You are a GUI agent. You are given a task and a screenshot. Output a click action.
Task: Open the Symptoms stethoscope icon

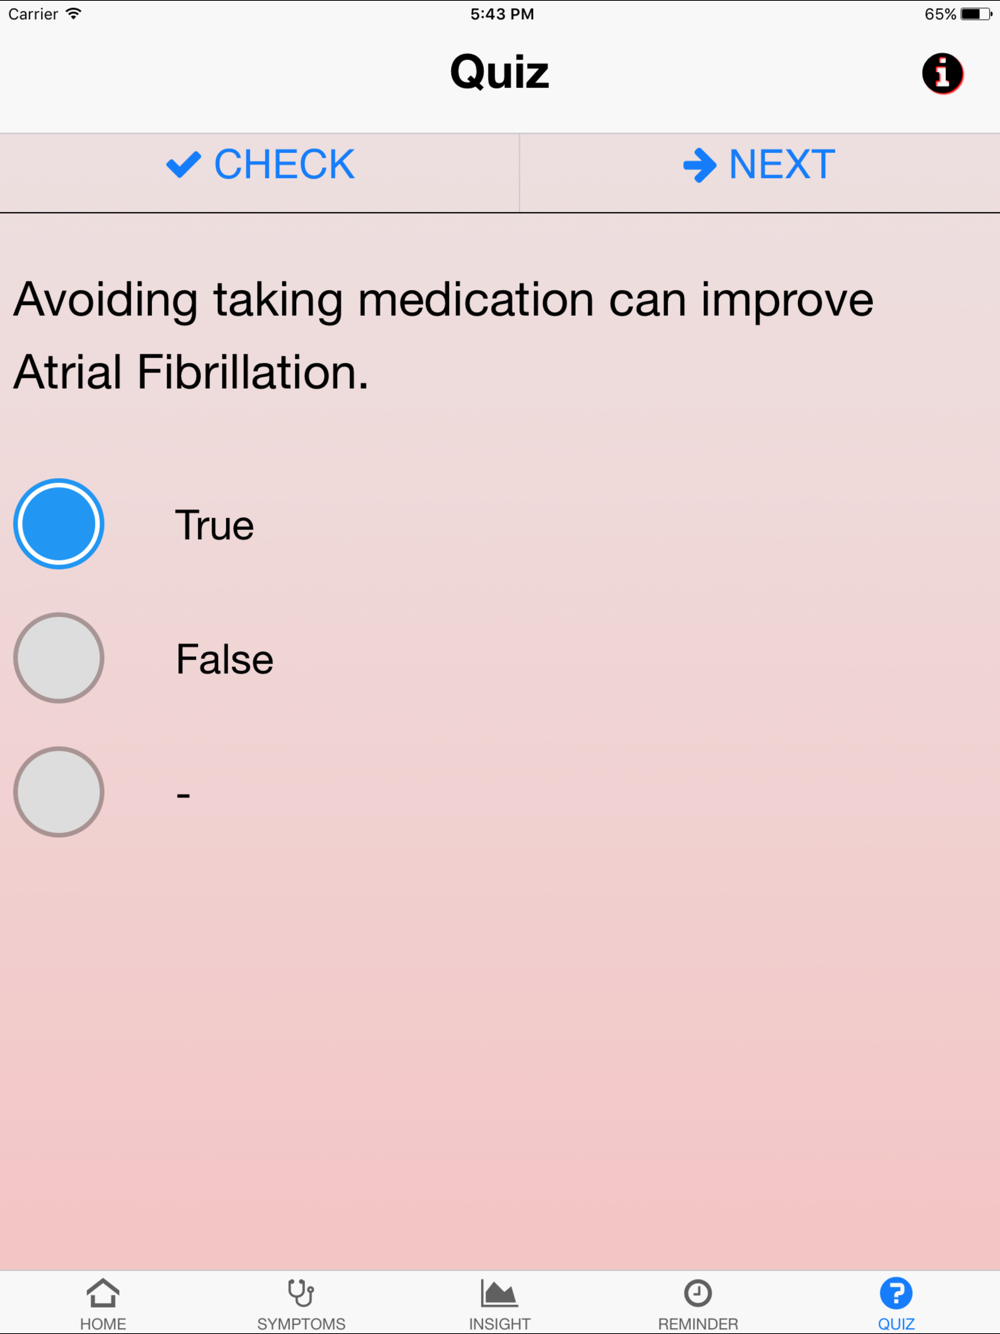[x=301, y=1293]
